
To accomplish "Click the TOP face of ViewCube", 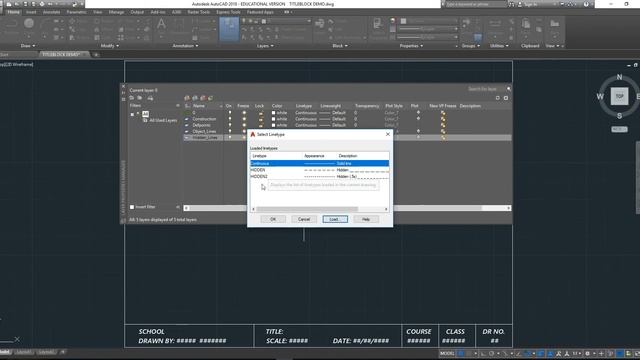I will 619,96.
